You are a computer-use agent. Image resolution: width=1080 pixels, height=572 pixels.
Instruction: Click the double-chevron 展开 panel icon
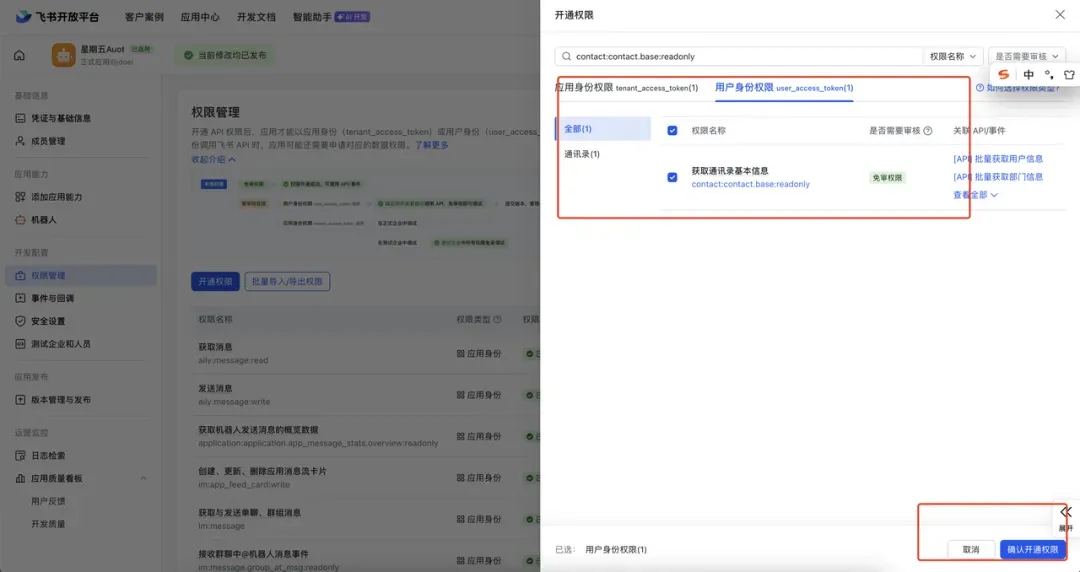point(1066,512)
